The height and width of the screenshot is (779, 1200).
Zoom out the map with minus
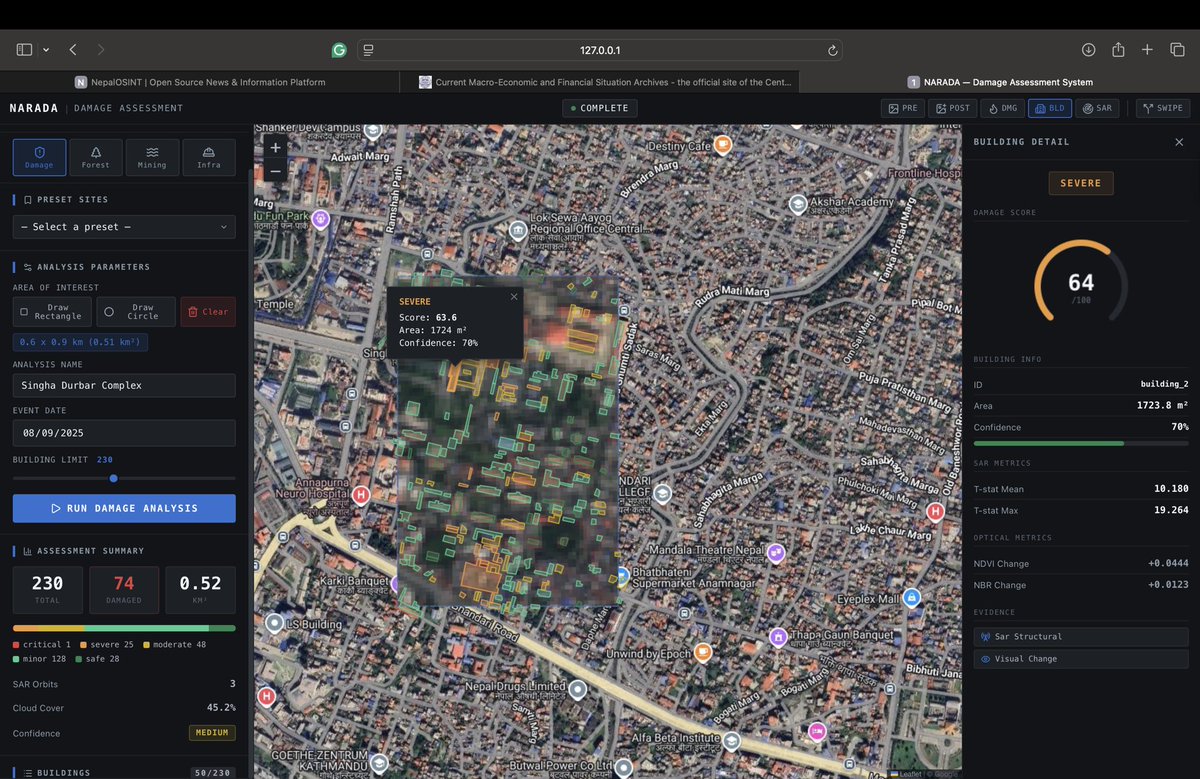276,171
